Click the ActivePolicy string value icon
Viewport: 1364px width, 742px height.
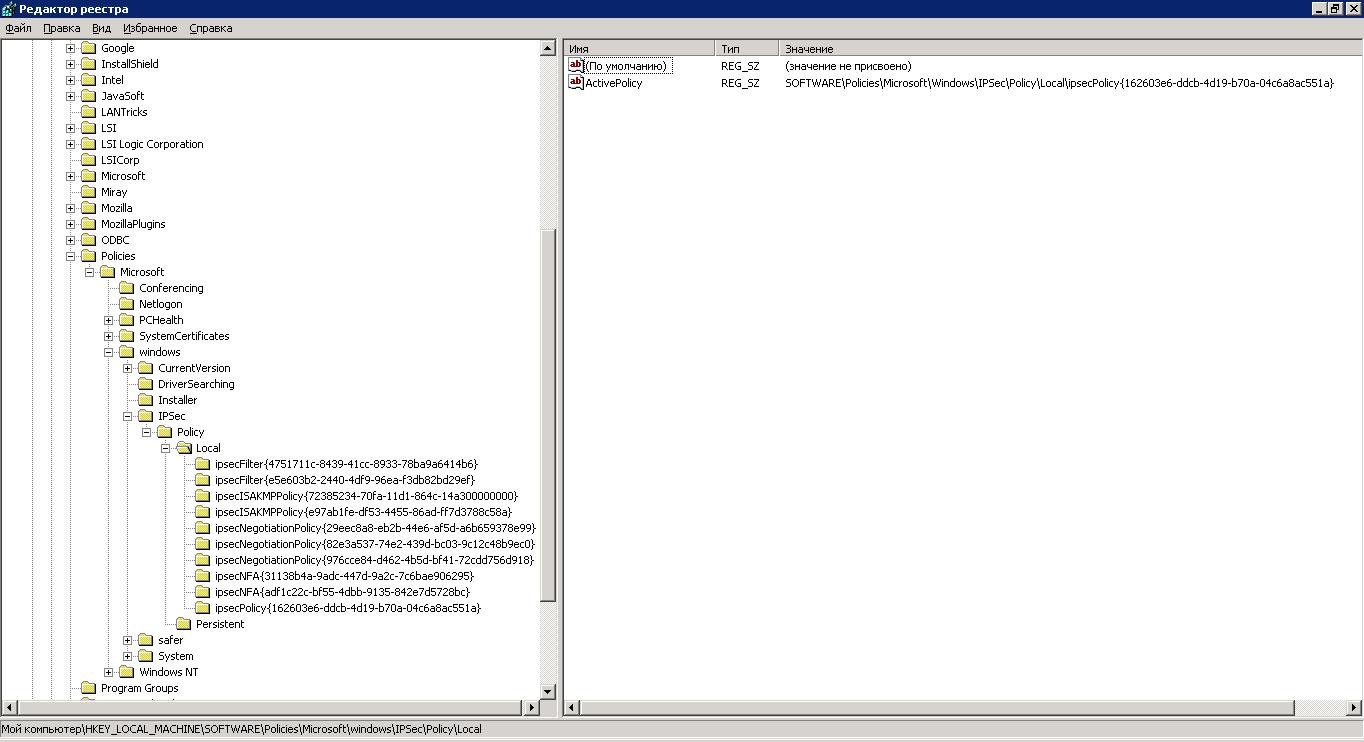(x=576, y=82)
